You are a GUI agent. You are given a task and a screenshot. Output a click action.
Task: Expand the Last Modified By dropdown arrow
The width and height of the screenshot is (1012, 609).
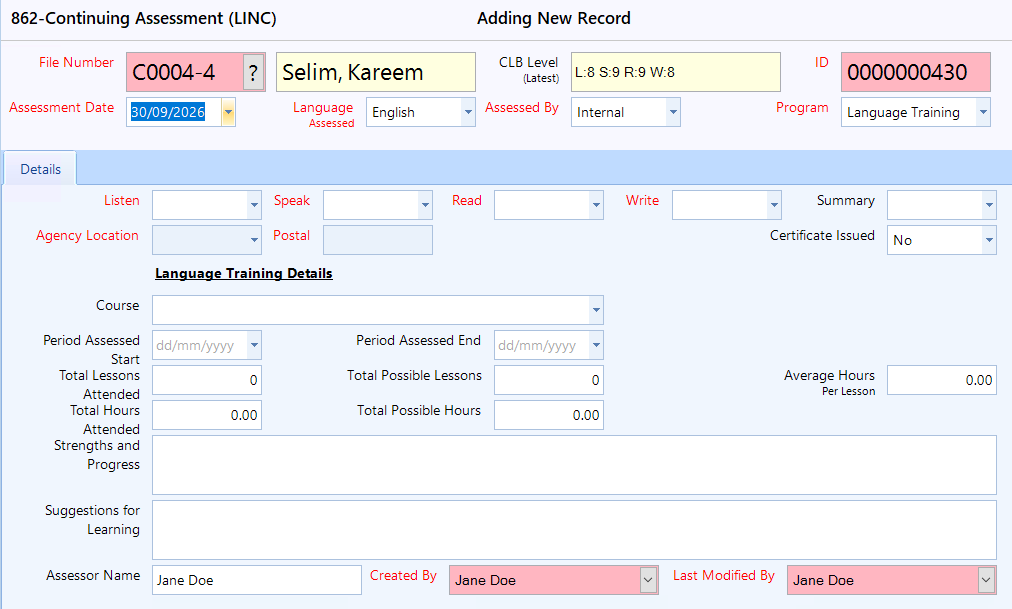point(986,580)
